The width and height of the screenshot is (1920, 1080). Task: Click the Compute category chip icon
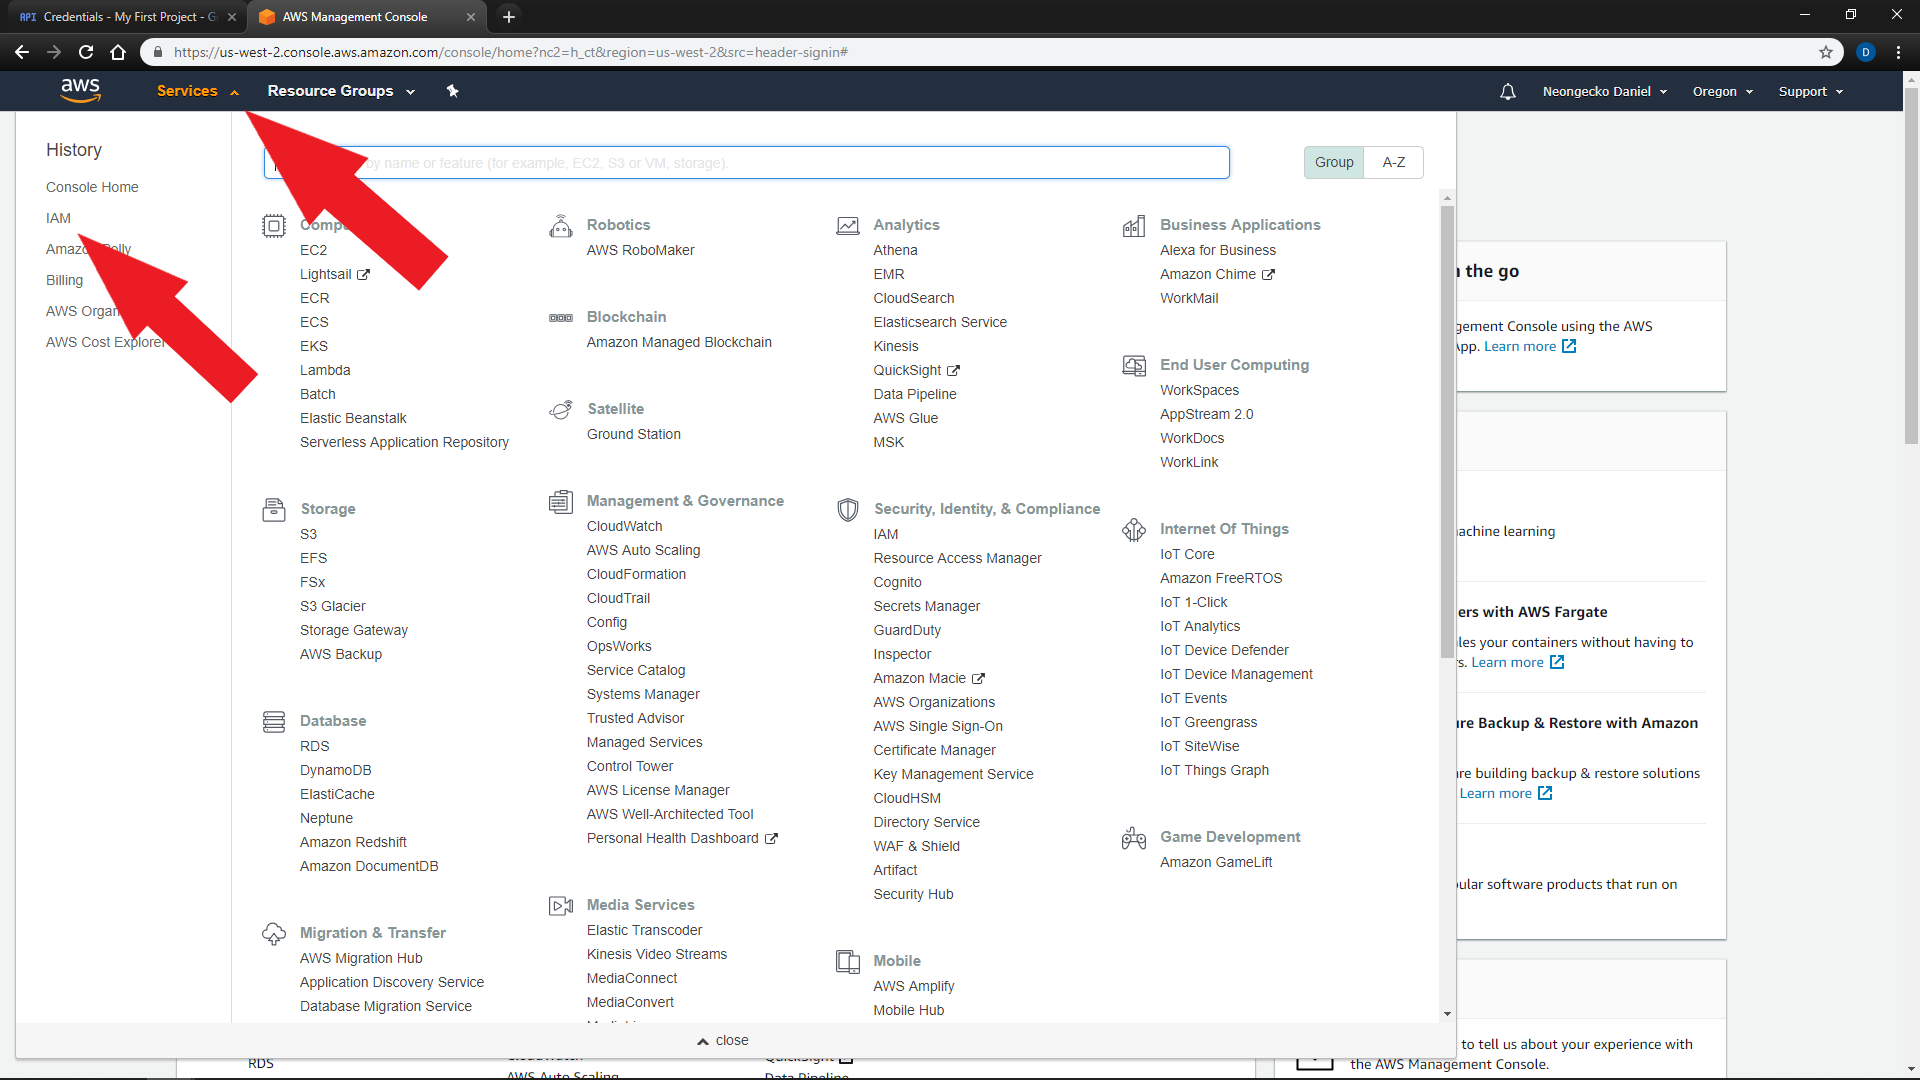[x=273, y=226]
